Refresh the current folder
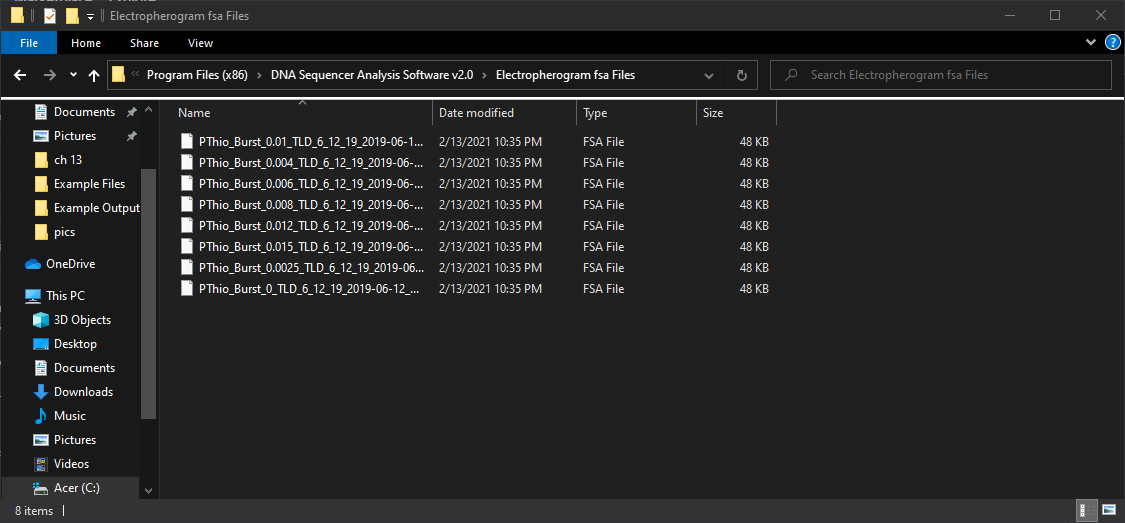The image size is (1125, 523). click(742, 75)
